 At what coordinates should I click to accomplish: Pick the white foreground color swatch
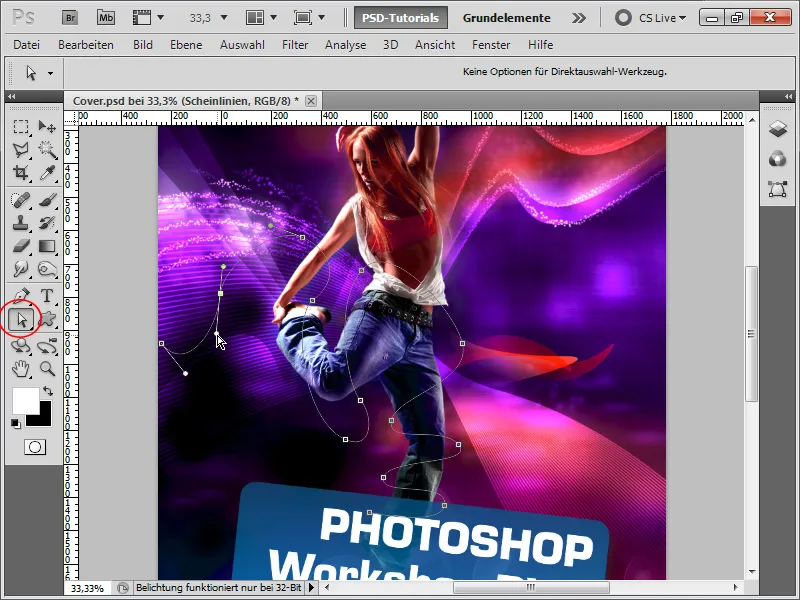(x=24, y=399)
